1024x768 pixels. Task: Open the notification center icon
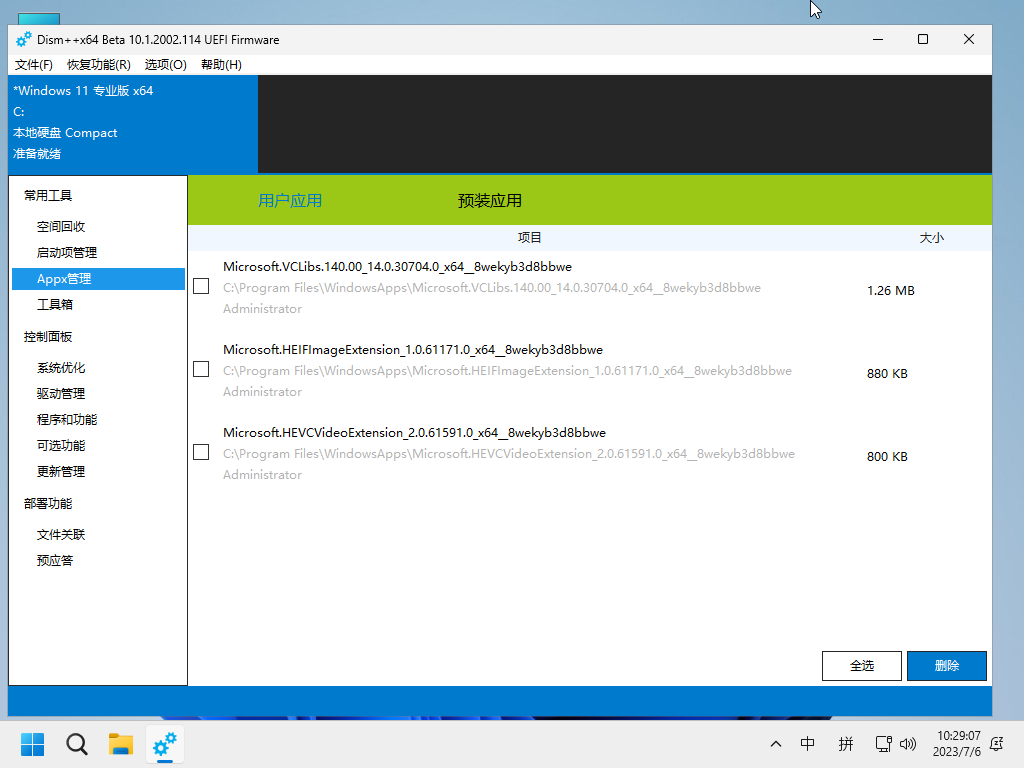997,744
